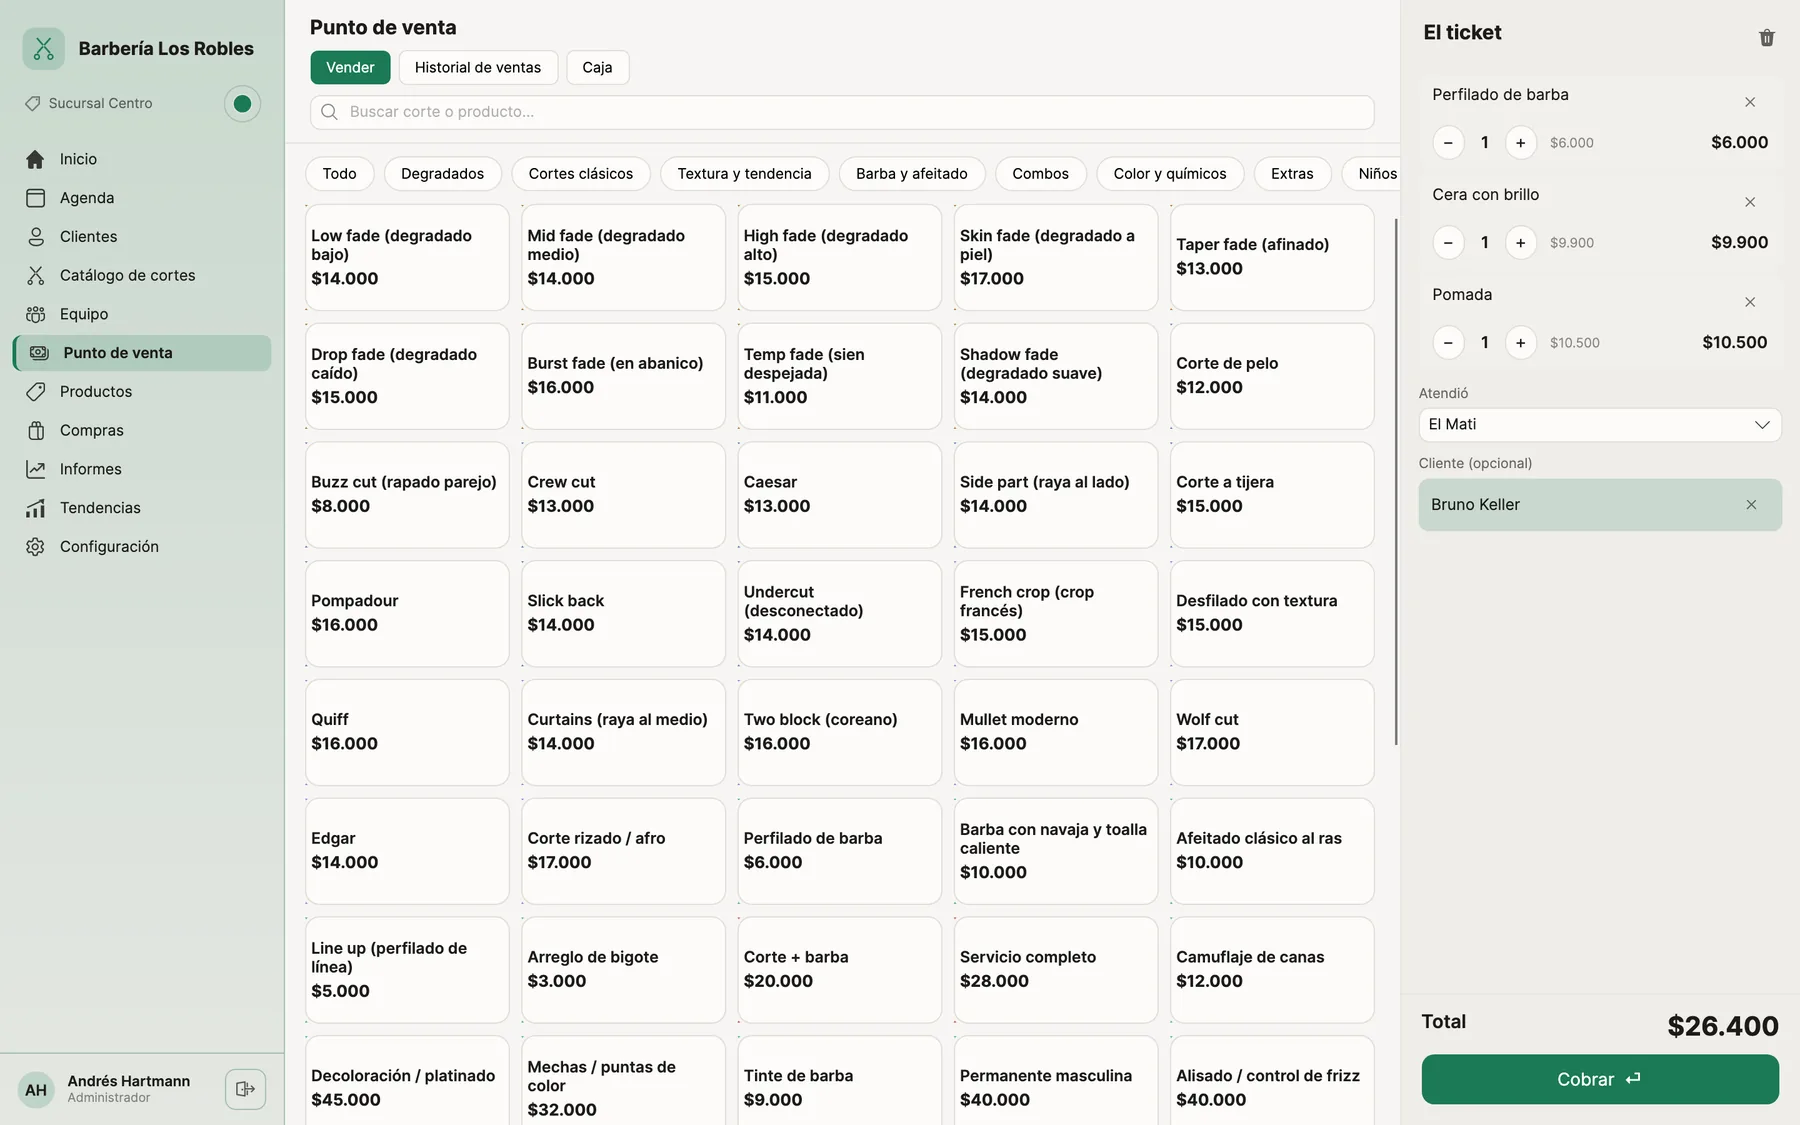Add Servicio completo to ticket
The width and height of the screenshot is (1800, 1125).
tap(1056, 970)
